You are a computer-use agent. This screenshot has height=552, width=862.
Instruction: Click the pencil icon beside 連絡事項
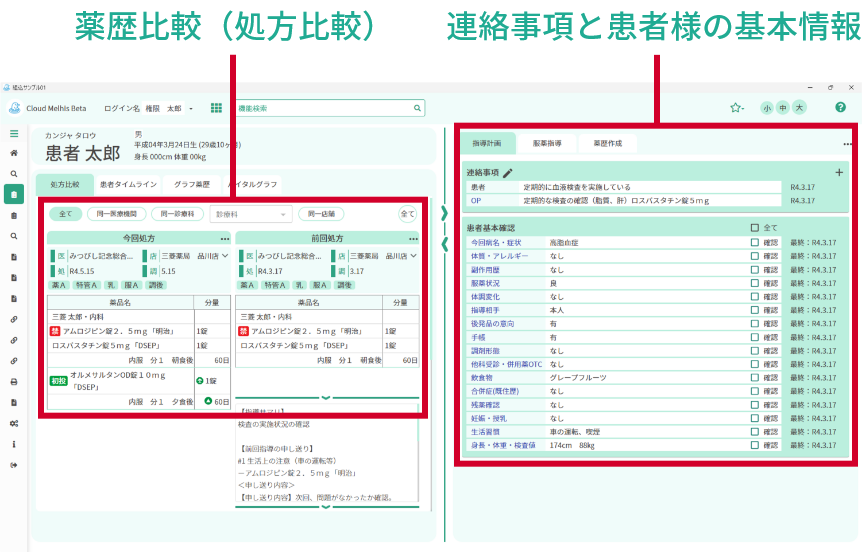coord(507,173)
